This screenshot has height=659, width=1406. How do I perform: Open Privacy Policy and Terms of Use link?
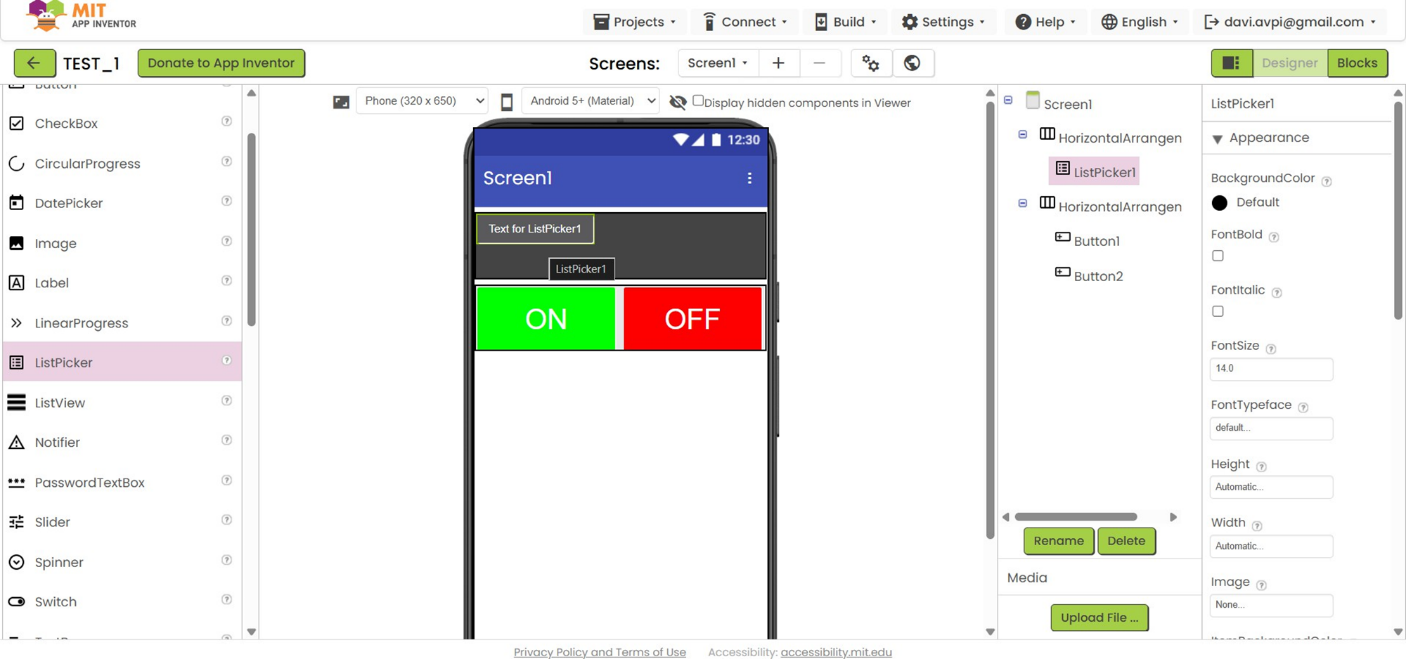click(x=600, y=652)
